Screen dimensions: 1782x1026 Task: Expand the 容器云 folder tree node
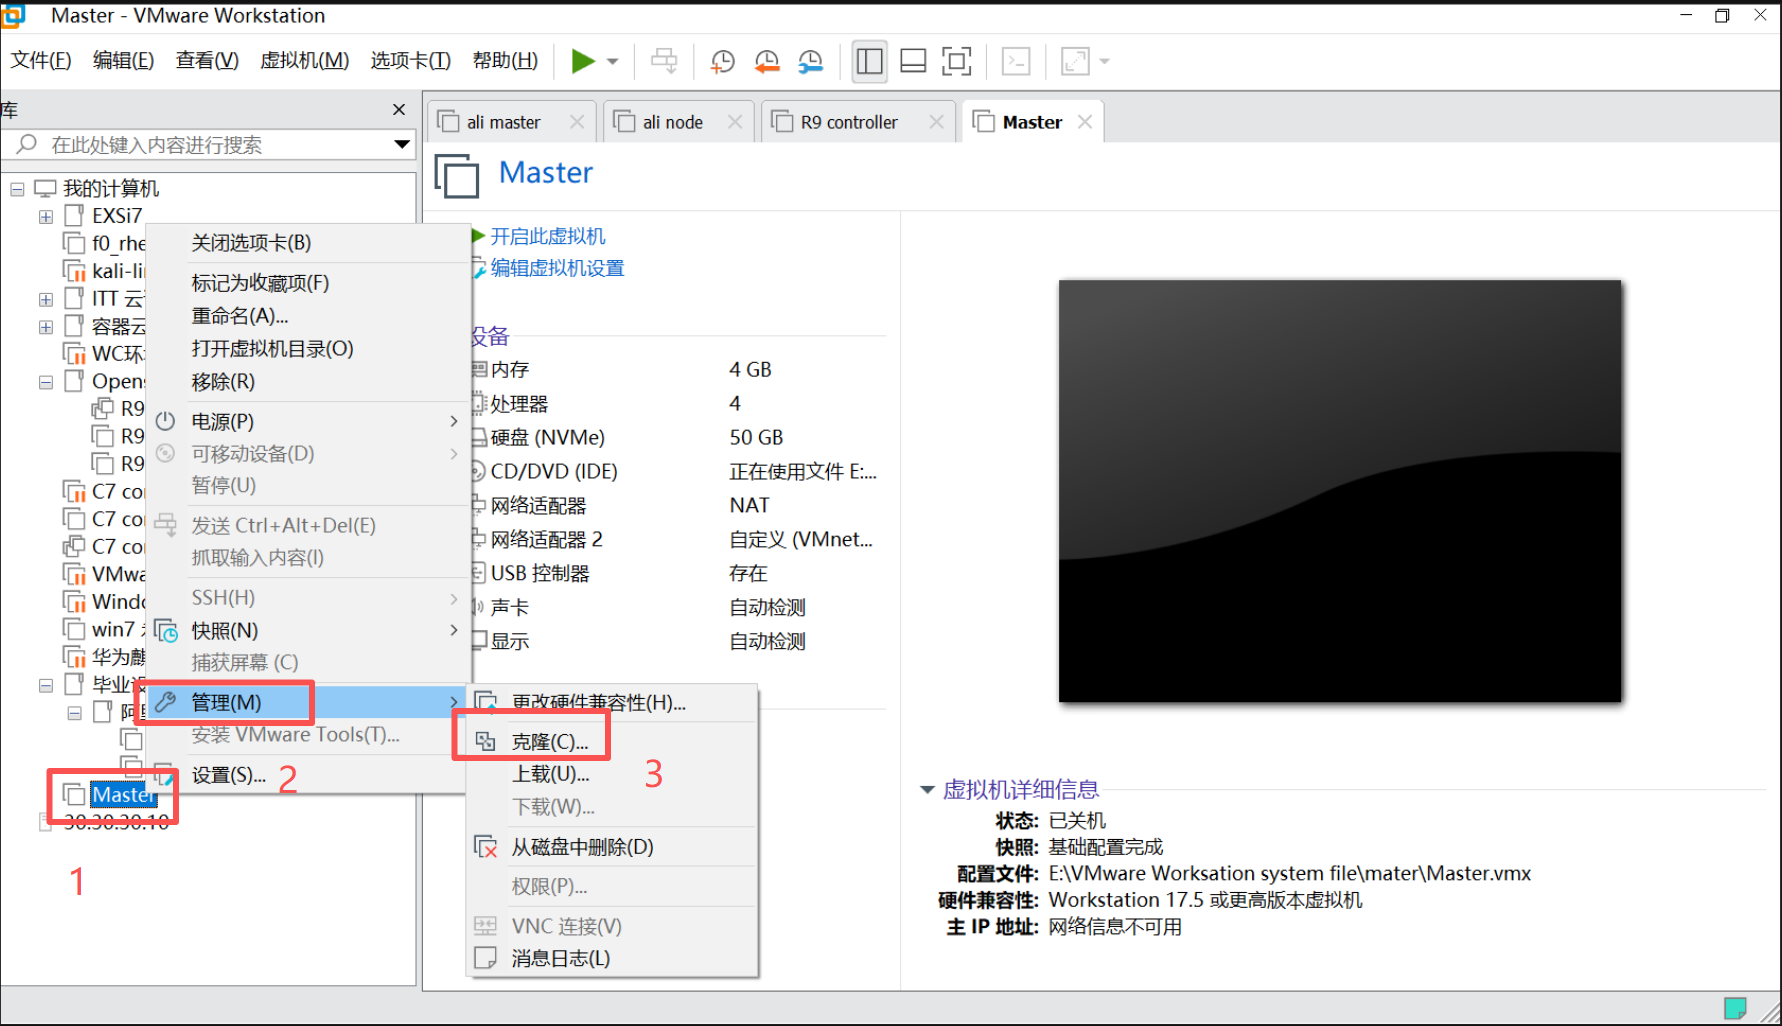[x=46, y=327]
